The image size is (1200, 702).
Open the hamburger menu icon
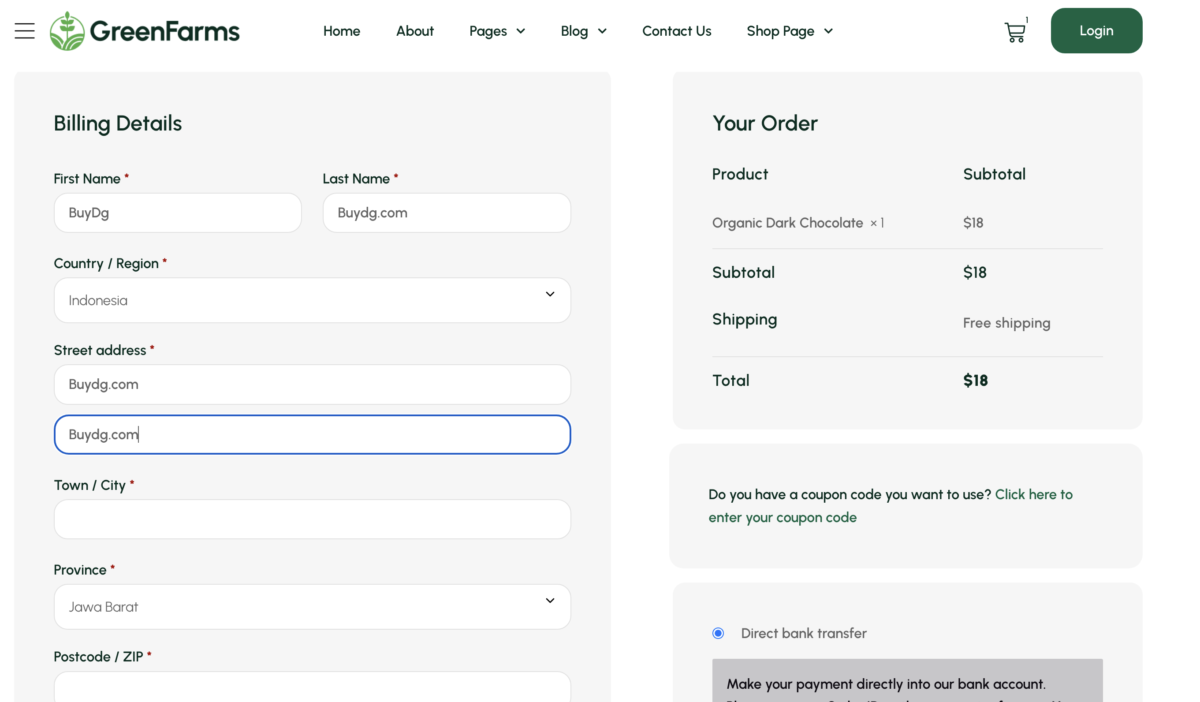(25, 30)
